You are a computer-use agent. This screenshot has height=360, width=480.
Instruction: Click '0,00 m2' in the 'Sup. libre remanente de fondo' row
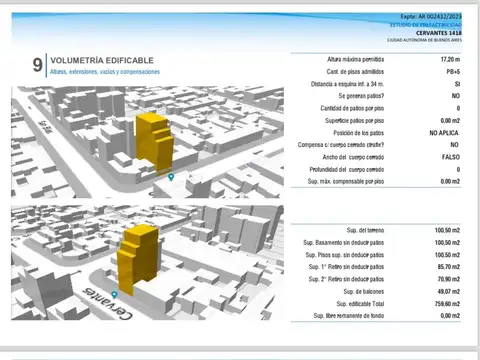(x=450, y=315)
